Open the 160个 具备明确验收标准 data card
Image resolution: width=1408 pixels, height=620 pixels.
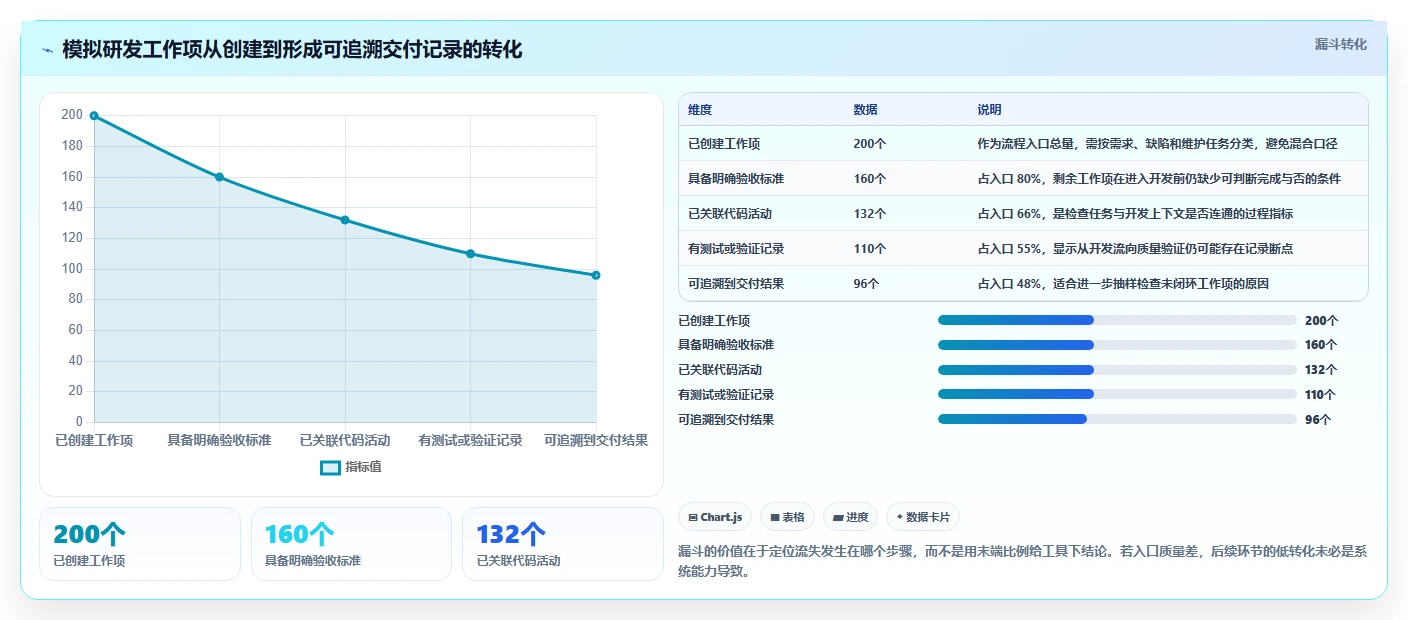click(352, 544)
